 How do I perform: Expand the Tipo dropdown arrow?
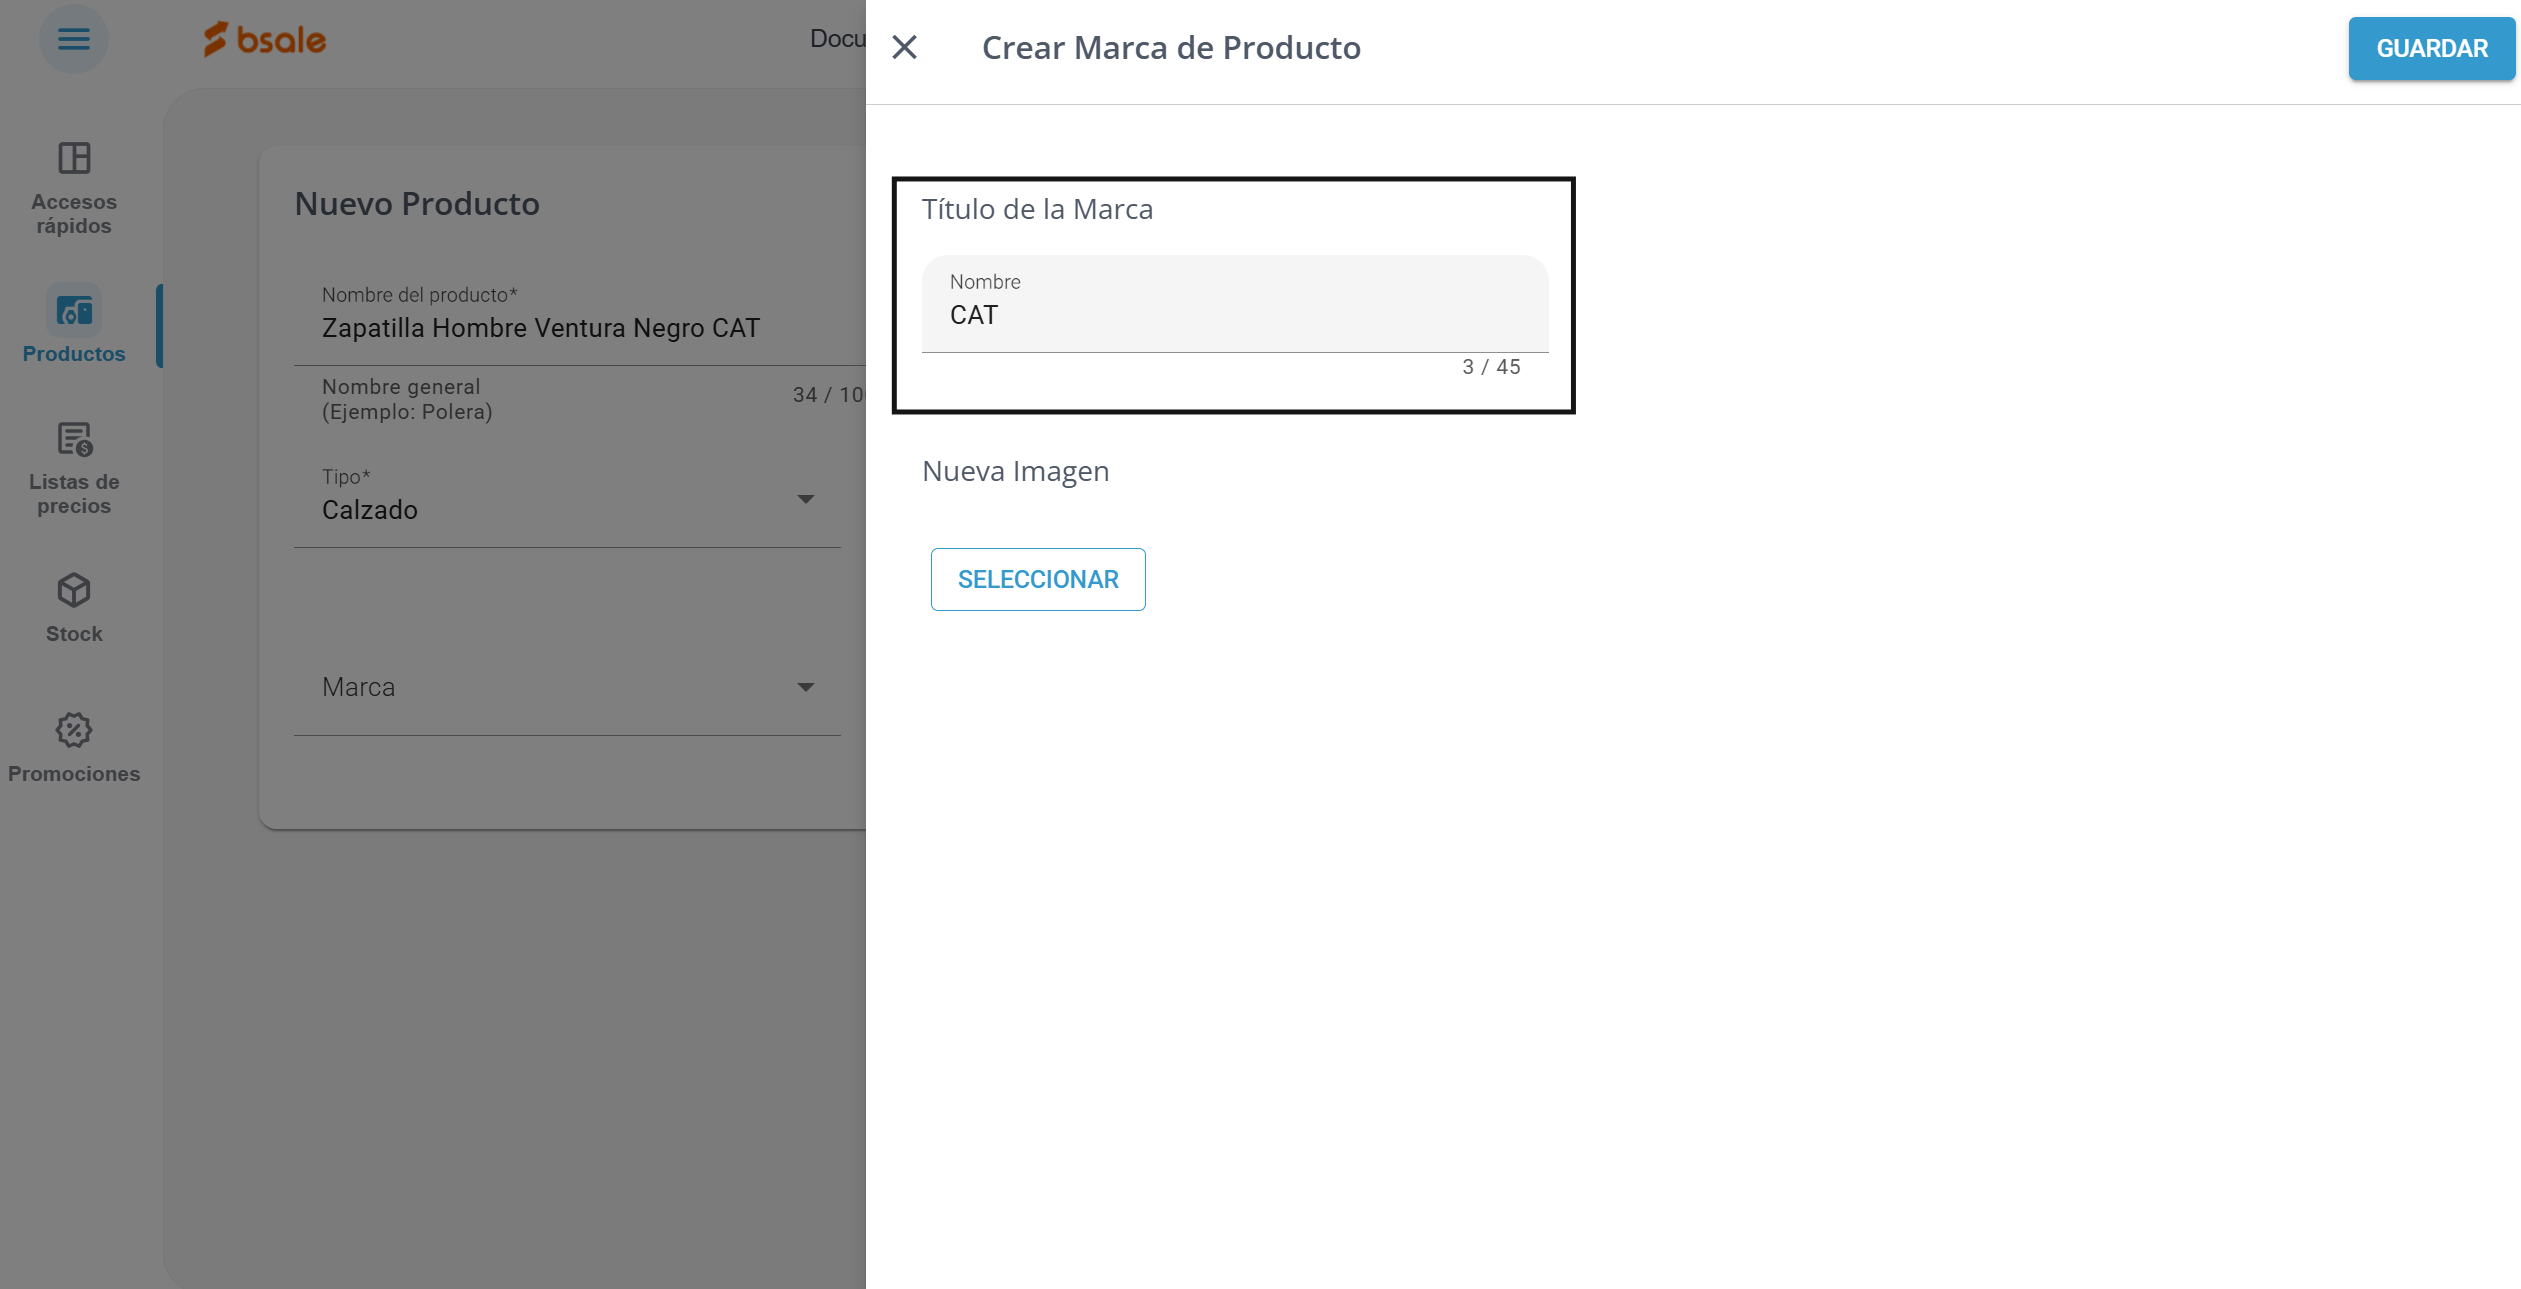click(x=805, y=499)
